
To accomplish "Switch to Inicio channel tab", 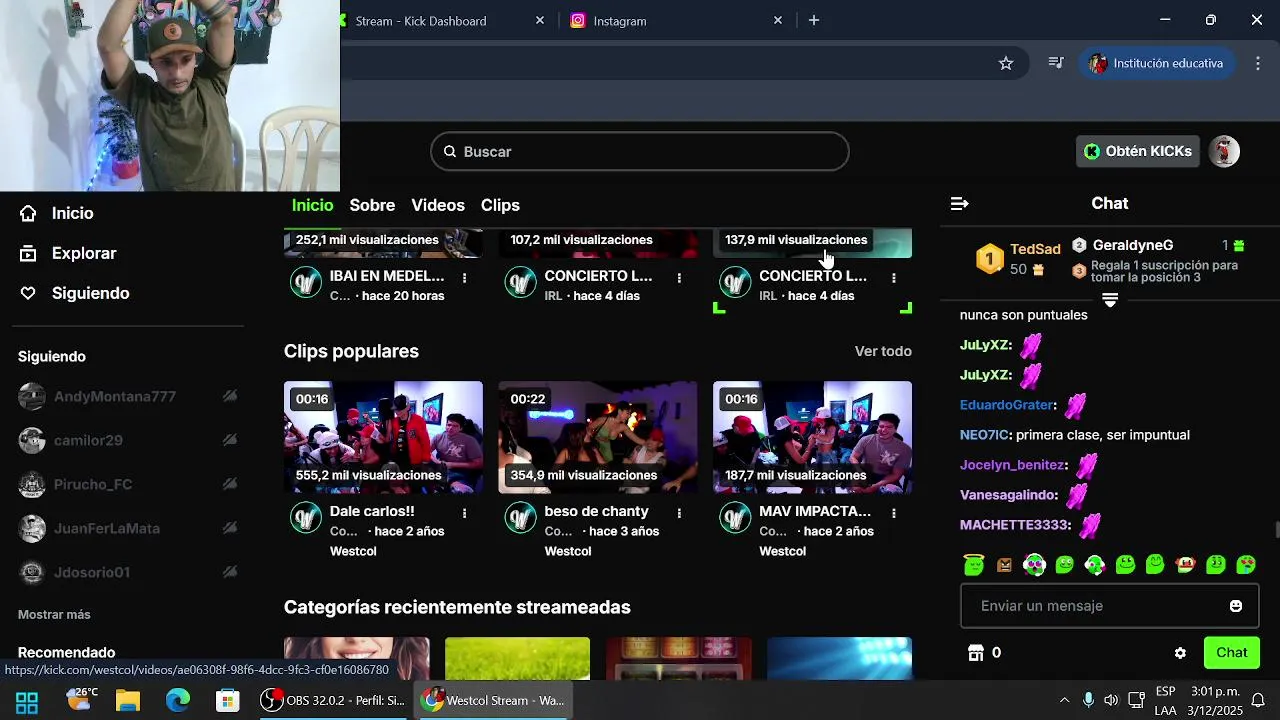I will click(x=312, y=205).
